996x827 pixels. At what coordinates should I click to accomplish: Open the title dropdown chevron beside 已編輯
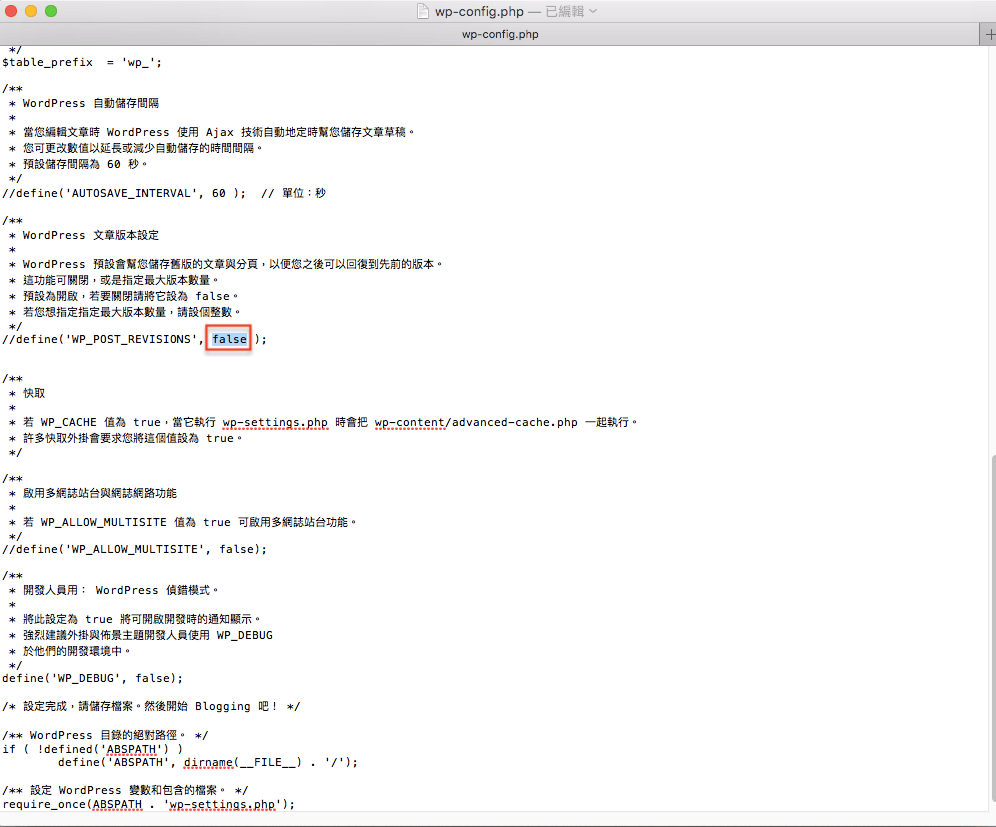click(x=593, y=11)
